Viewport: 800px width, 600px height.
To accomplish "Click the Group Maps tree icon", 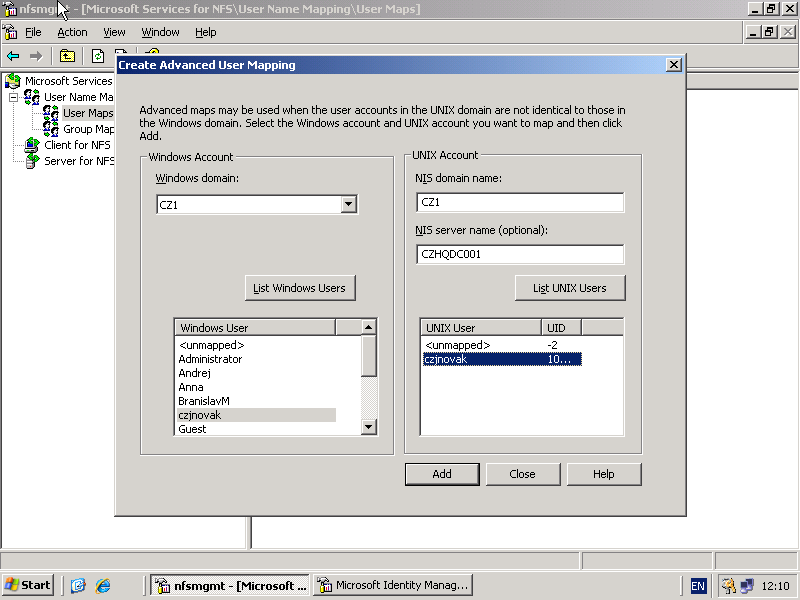I will [51, 129].
